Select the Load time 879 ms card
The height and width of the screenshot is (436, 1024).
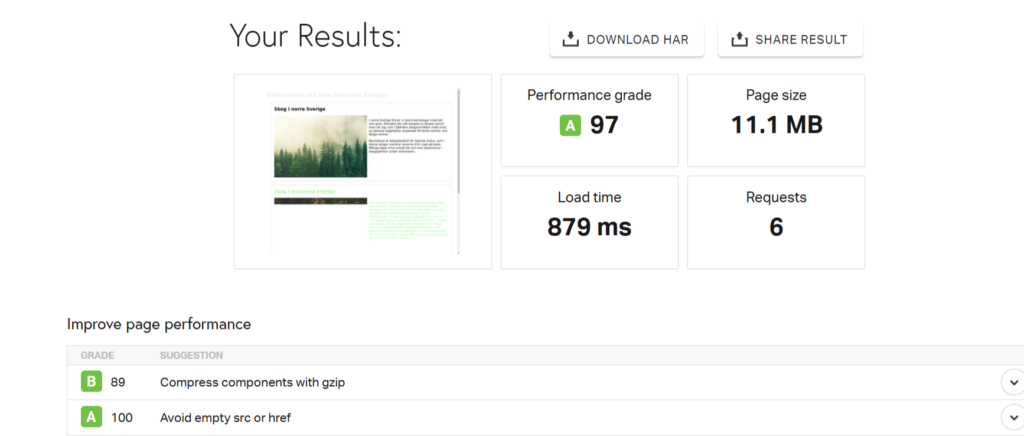click(x=589, y=222)
